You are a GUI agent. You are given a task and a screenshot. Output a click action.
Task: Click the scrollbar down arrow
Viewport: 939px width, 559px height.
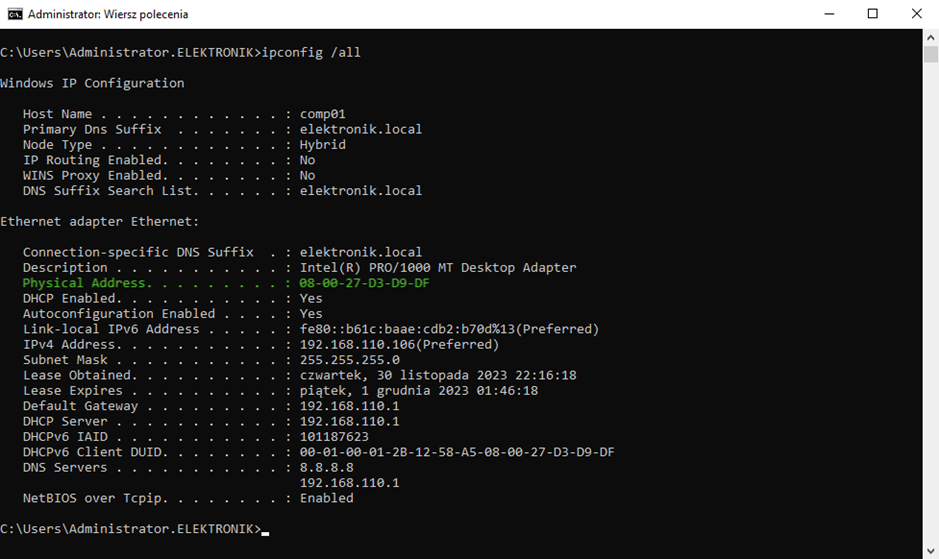[x=931, y=551]
